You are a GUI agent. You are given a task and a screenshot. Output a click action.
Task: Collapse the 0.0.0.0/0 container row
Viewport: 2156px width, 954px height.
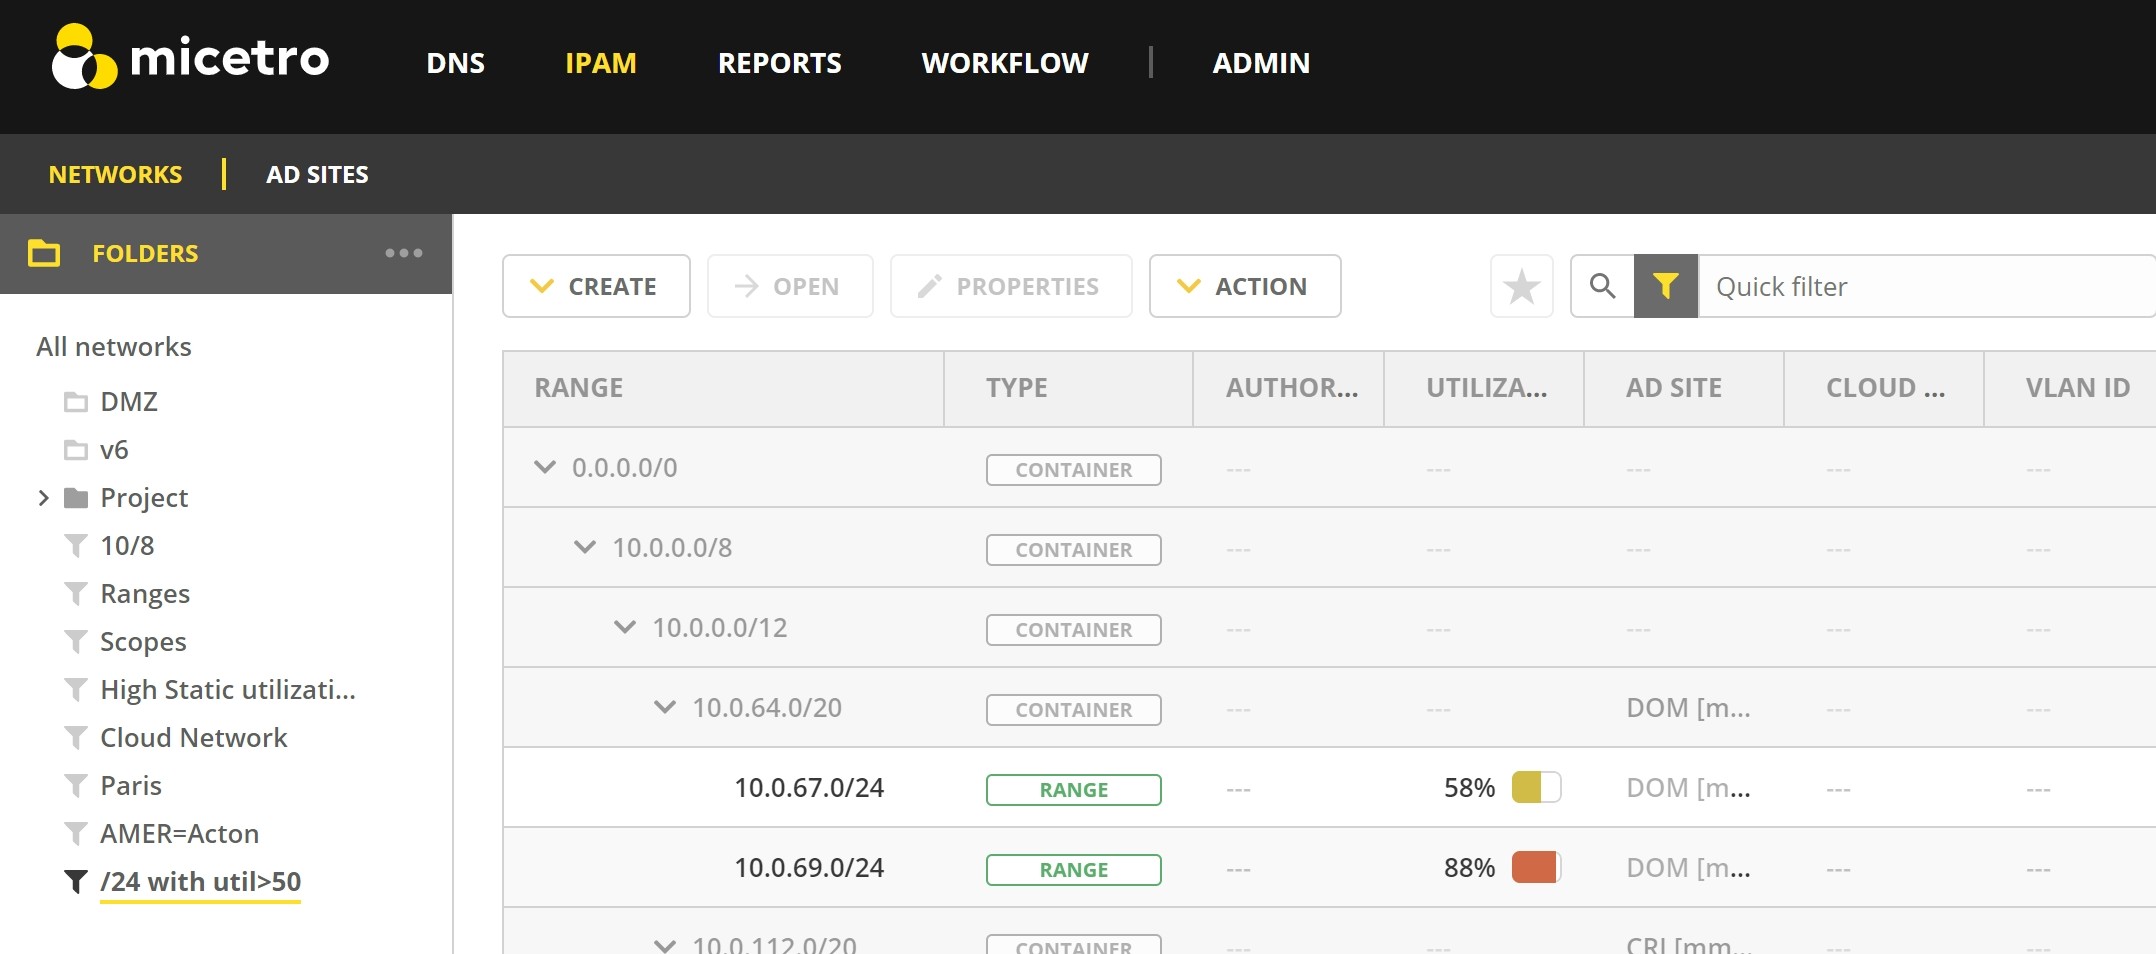tap(545, 467)
